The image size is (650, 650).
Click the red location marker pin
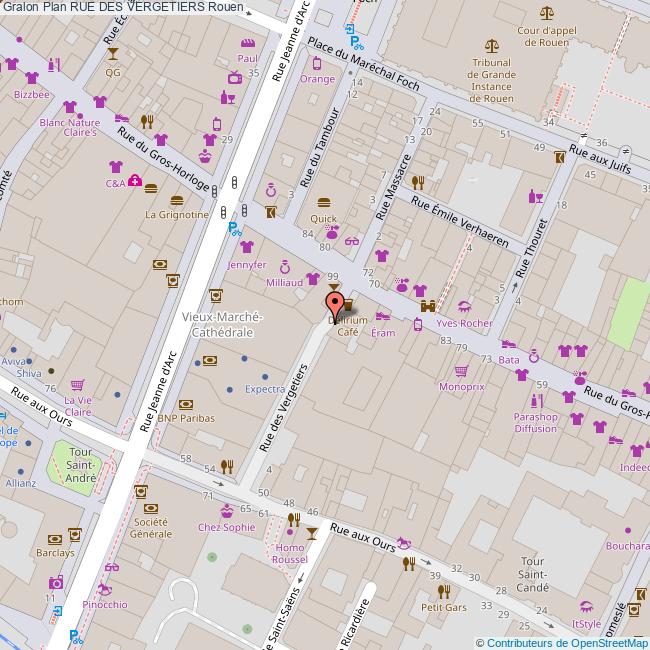click(x=335, y=302)
